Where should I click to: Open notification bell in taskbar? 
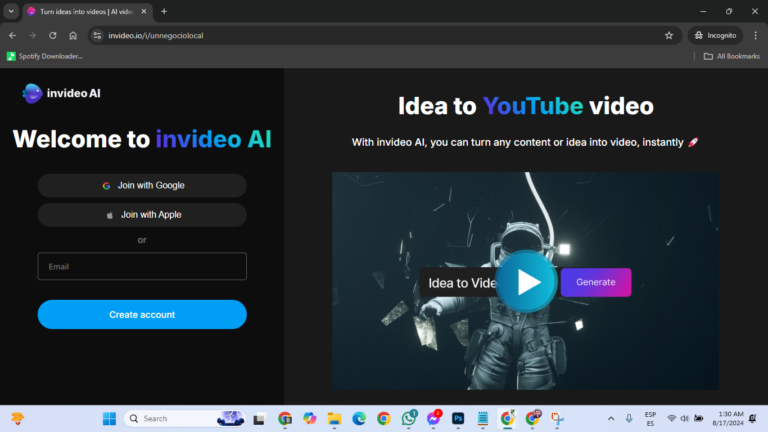pyautogui.click(x=753, y=419)
